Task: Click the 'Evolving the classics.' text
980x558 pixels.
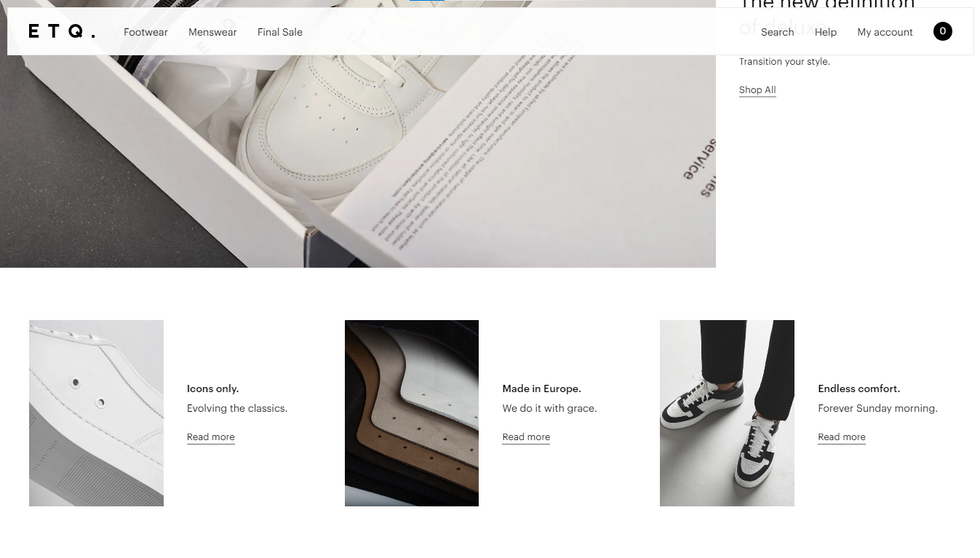Action: (x=238, y=409)
